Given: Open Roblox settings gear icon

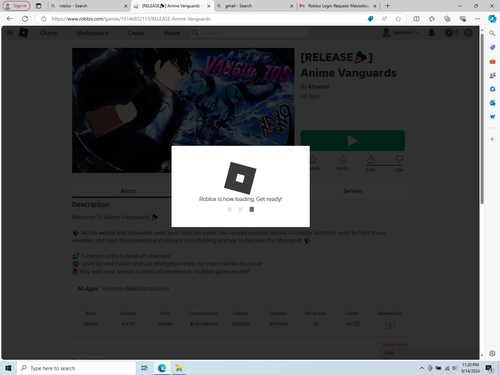Looking at the screenshot, I should tap(468, 33).
